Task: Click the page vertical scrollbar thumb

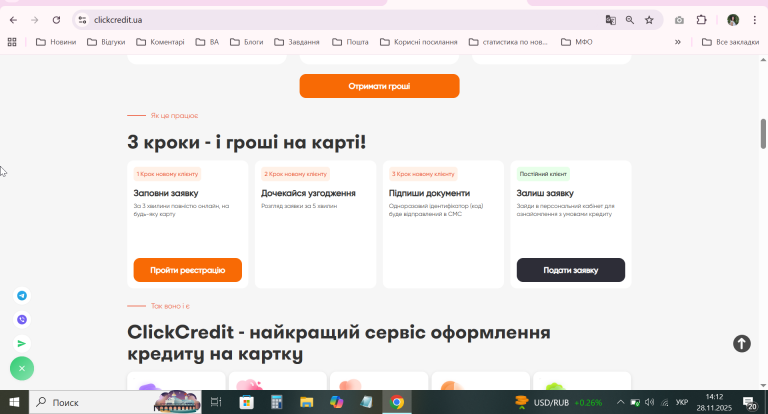Action: 763,133
